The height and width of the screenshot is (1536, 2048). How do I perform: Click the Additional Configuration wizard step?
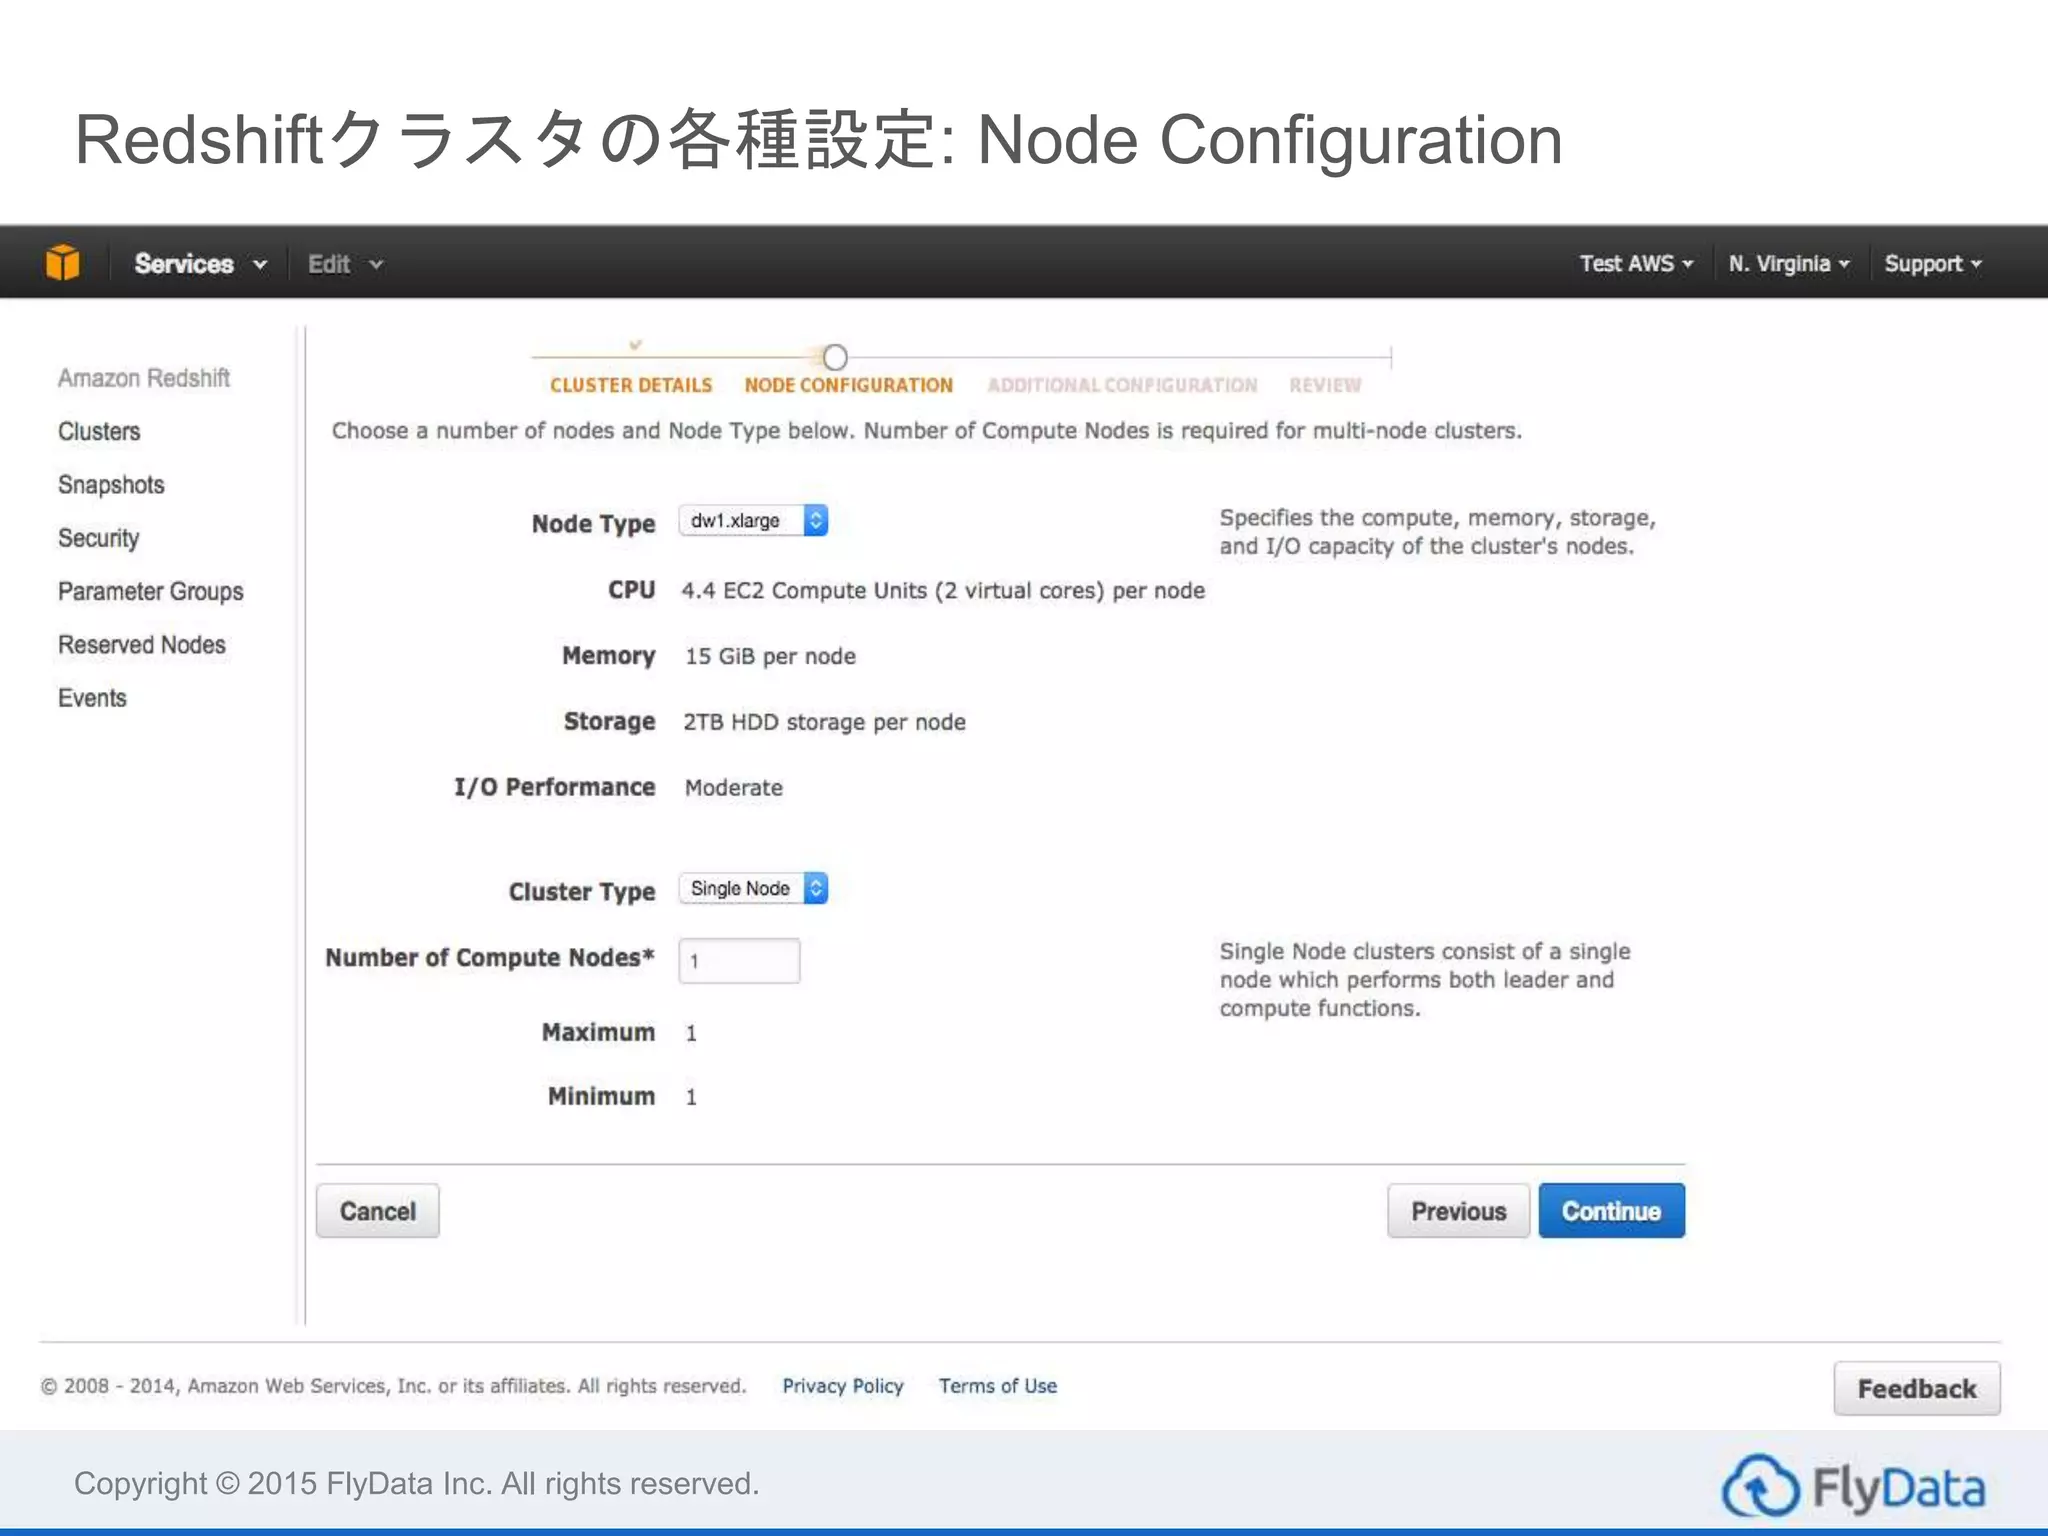1122,385
